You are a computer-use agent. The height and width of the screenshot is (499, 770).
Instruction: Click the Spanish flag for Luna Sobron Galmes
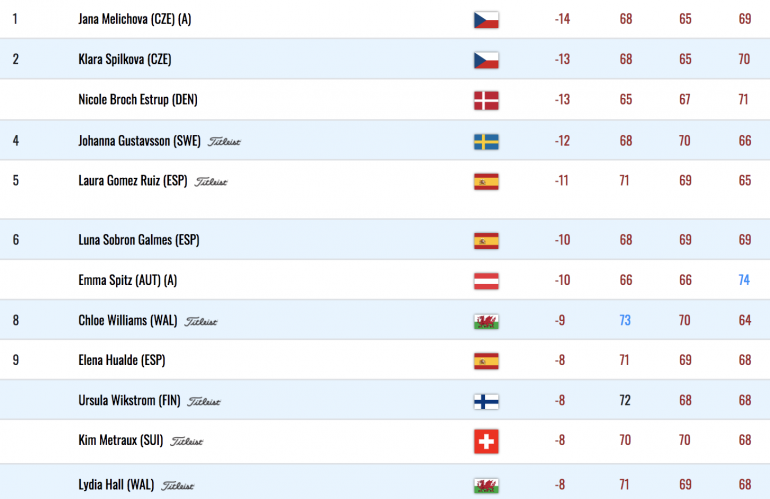pos(486,241)
